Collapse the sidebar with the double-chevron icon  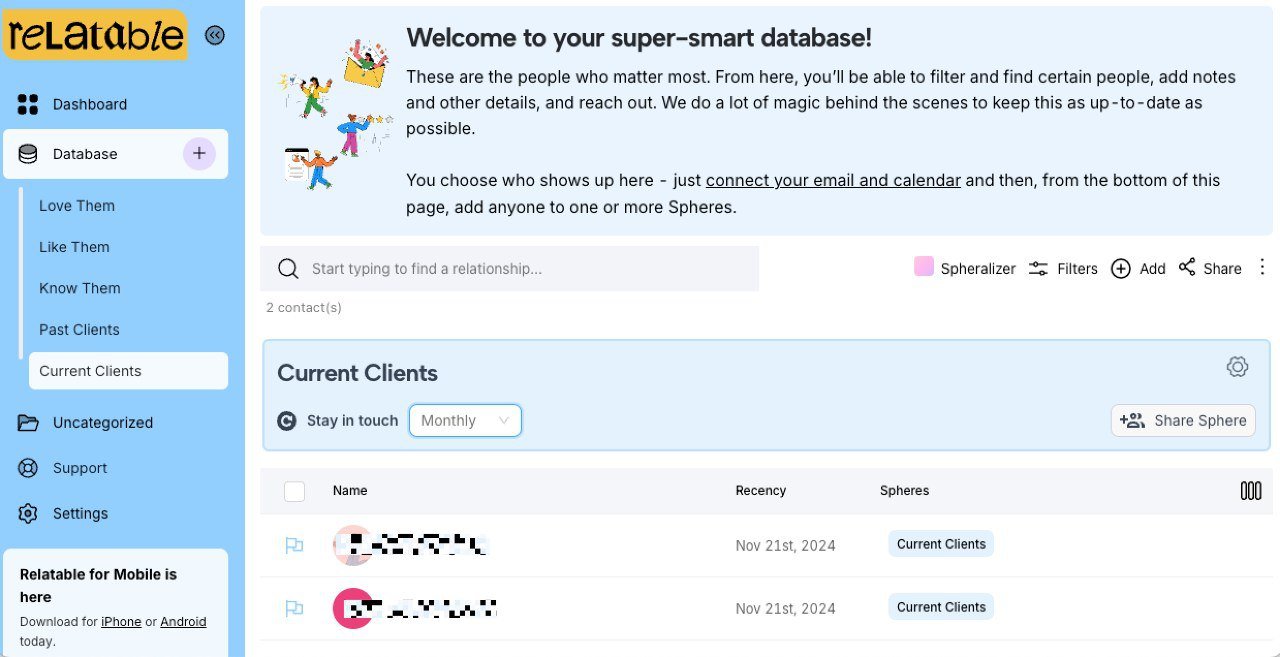(x=214, y=36)
